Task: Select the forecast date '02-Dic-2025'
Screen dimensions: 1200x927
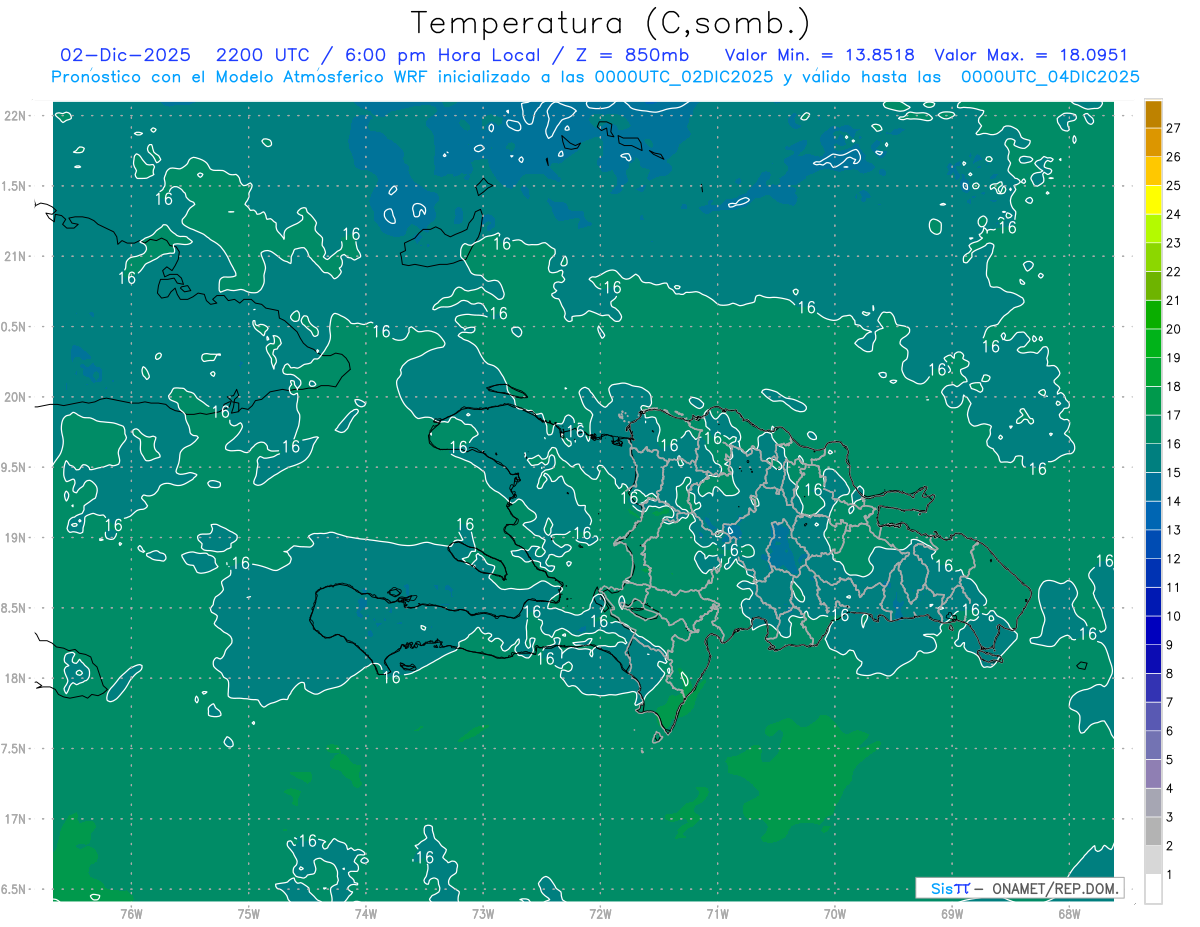Action: pyautogui.click(x=125, y=55)
